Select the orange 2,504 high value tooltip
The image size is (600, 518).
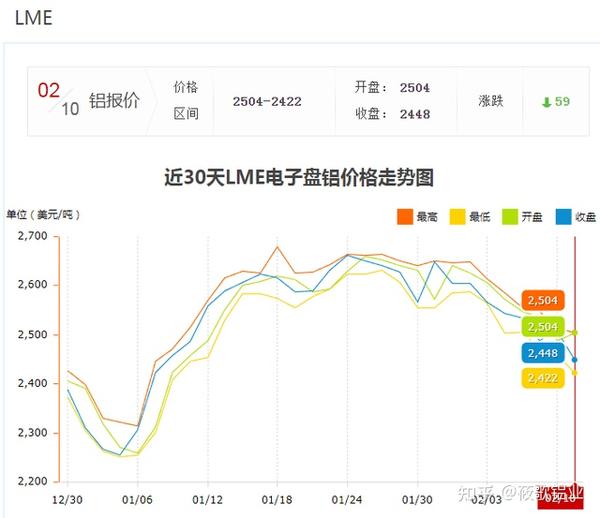[543, 300]
